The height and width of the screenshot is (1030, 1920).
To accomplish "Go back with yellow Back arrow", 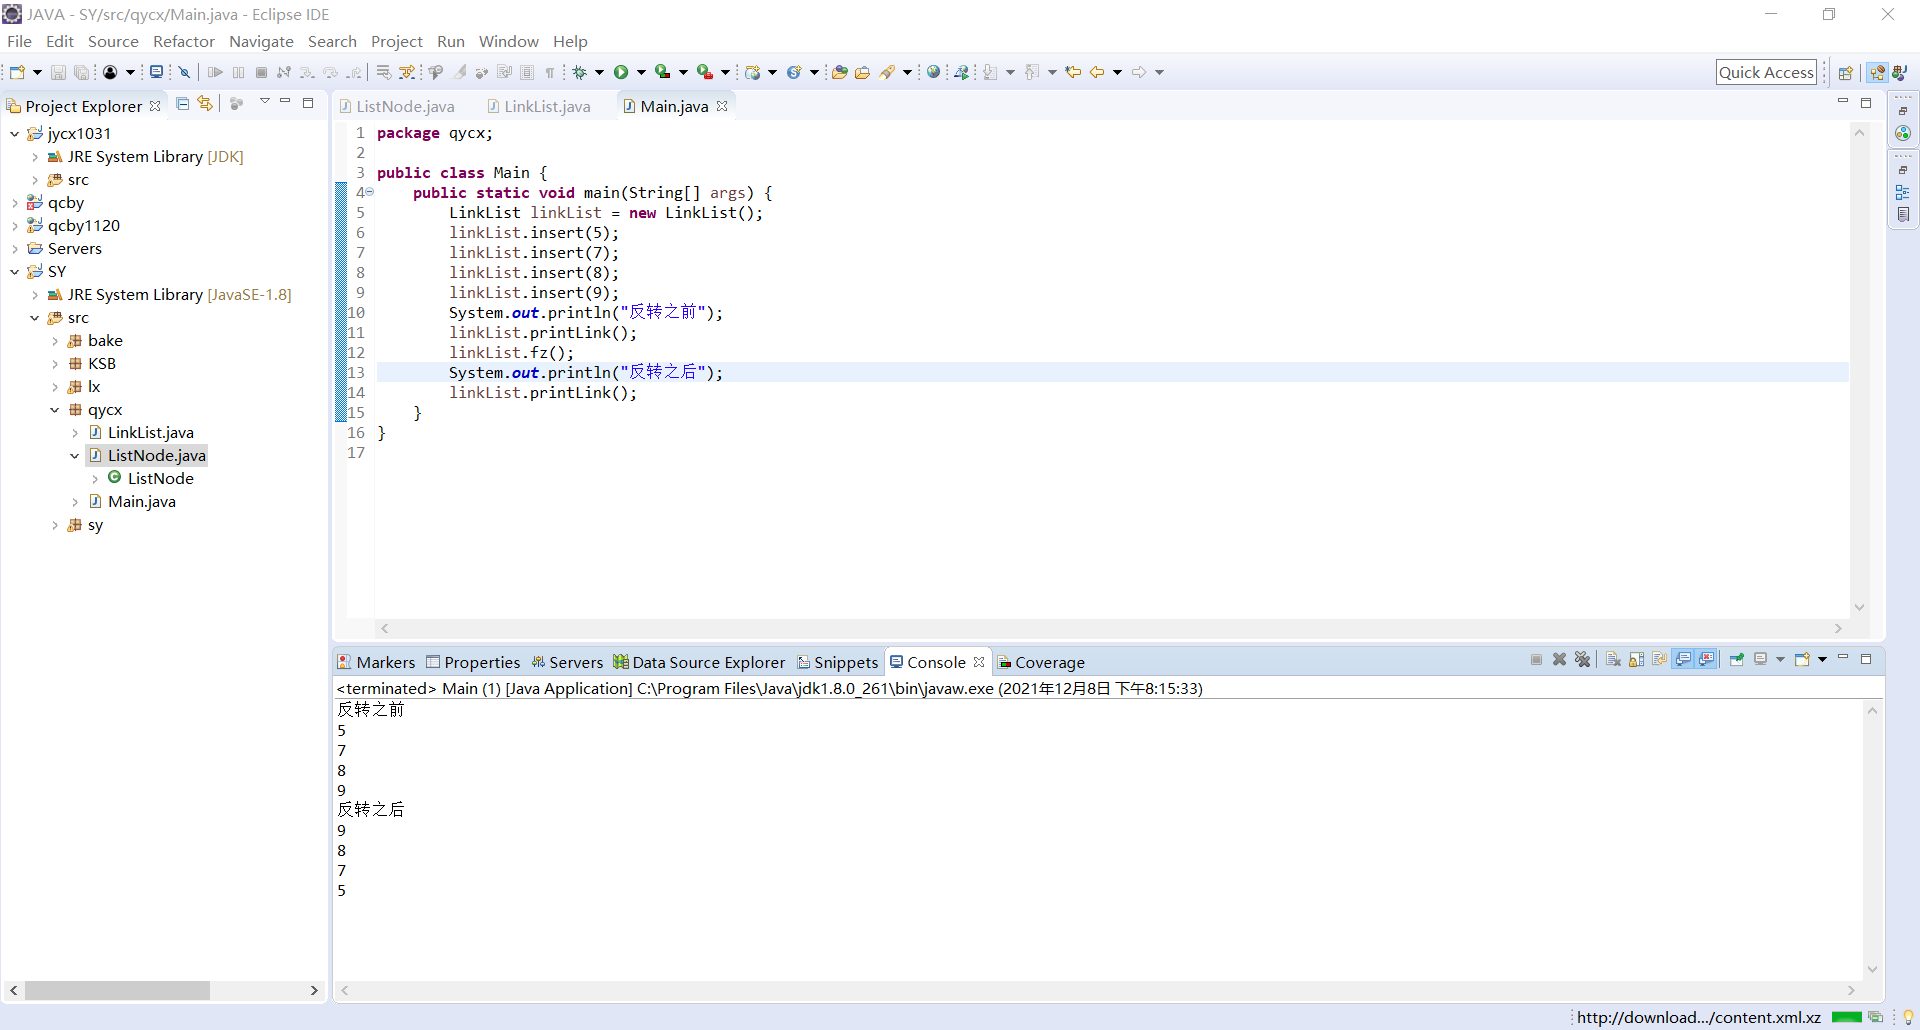I will pyautogui.click(x=1097, y=72).
